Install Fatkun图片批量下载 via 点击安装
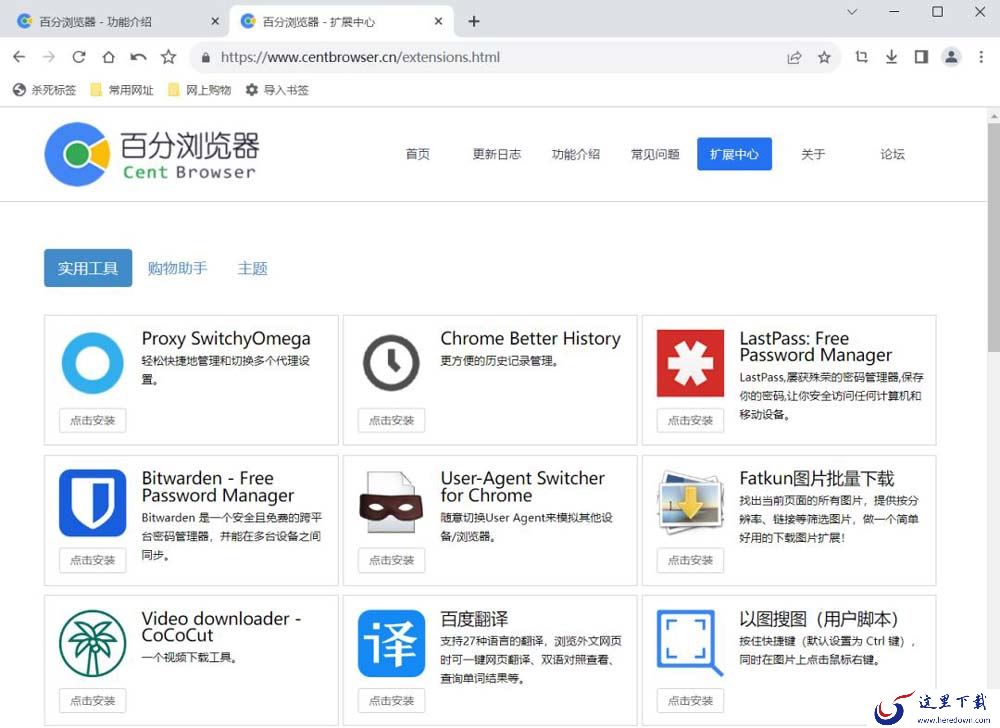 690,560
